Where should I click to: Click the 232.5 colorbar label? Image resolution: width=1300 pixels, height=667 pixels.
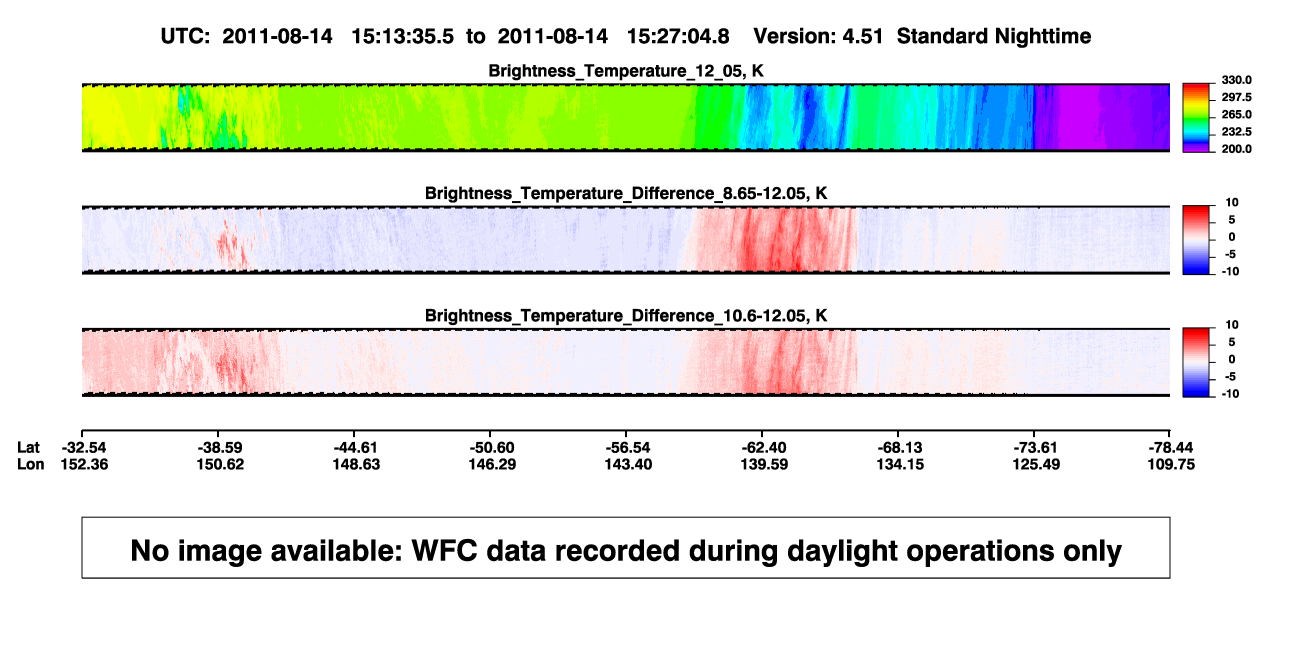(1236, 131)
